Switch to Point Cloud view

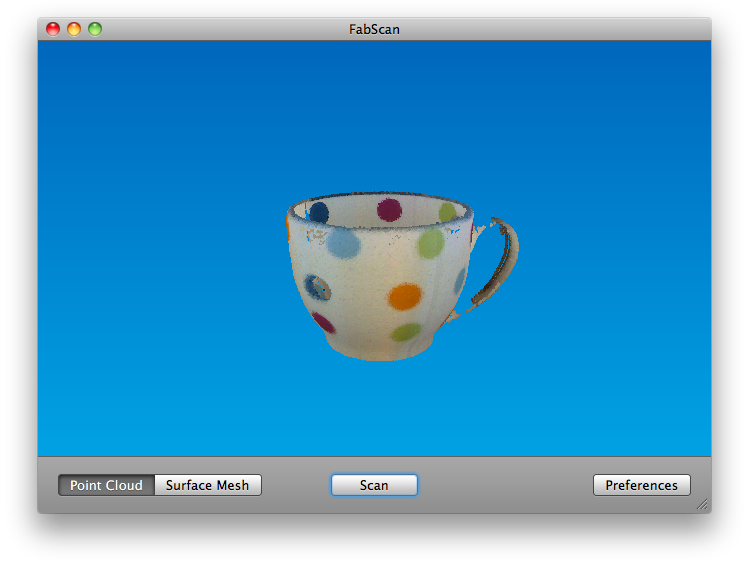106,485
